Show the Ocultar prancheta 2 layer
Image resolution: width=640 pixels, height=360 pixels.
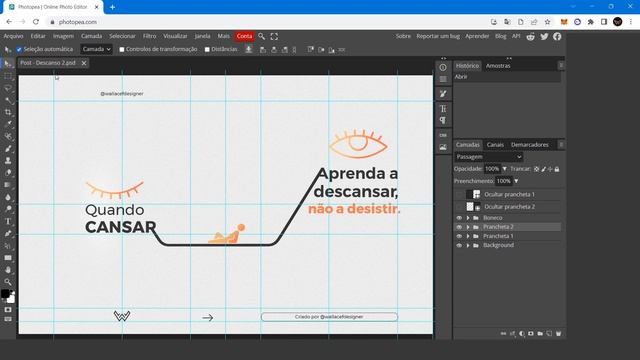point(459,207)
